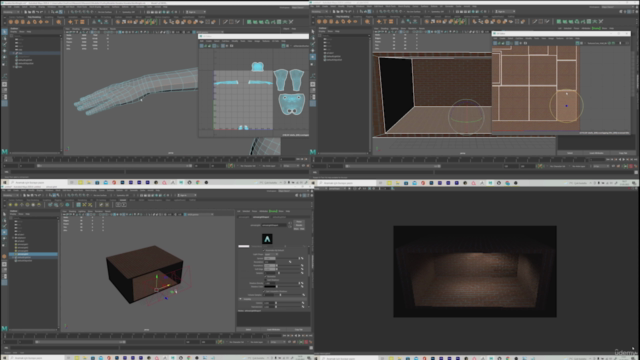Click the white Color swatch in bottom-left Attribute Editor
Viewport: 640px width, 360px height.
click(244, 246)
